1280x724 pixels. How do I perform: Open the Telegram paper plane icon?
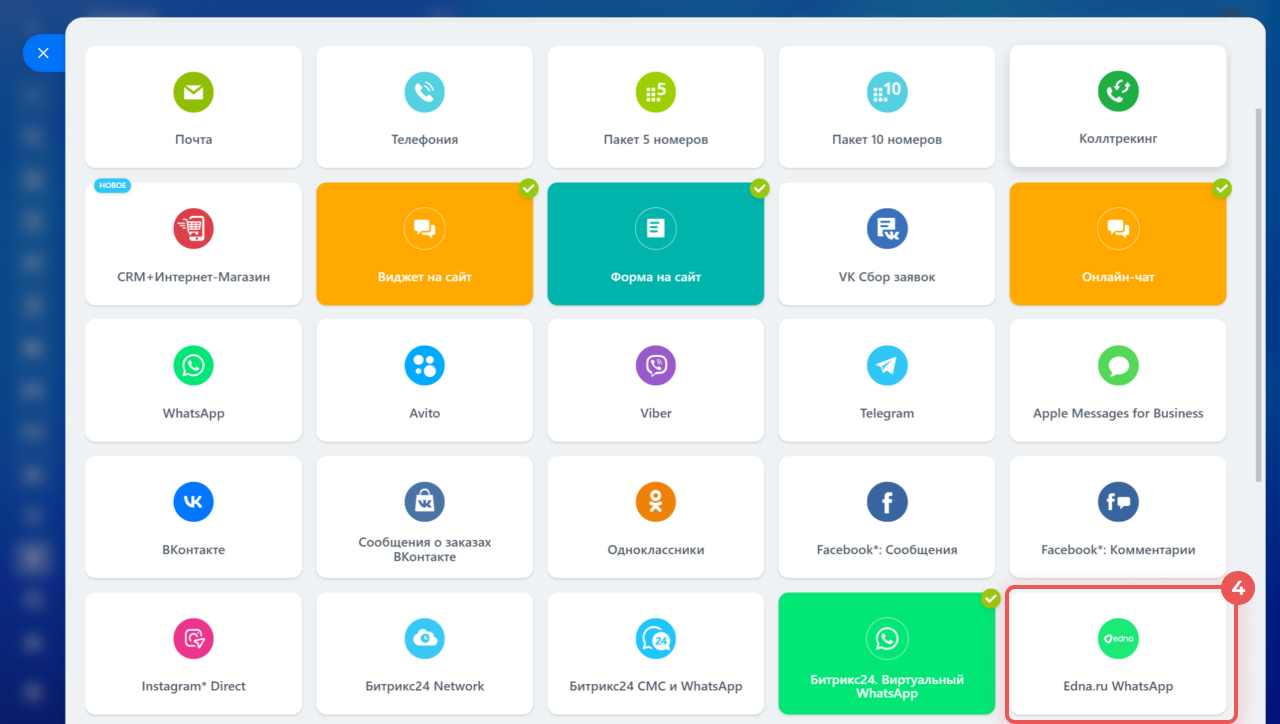coord(887,366)
